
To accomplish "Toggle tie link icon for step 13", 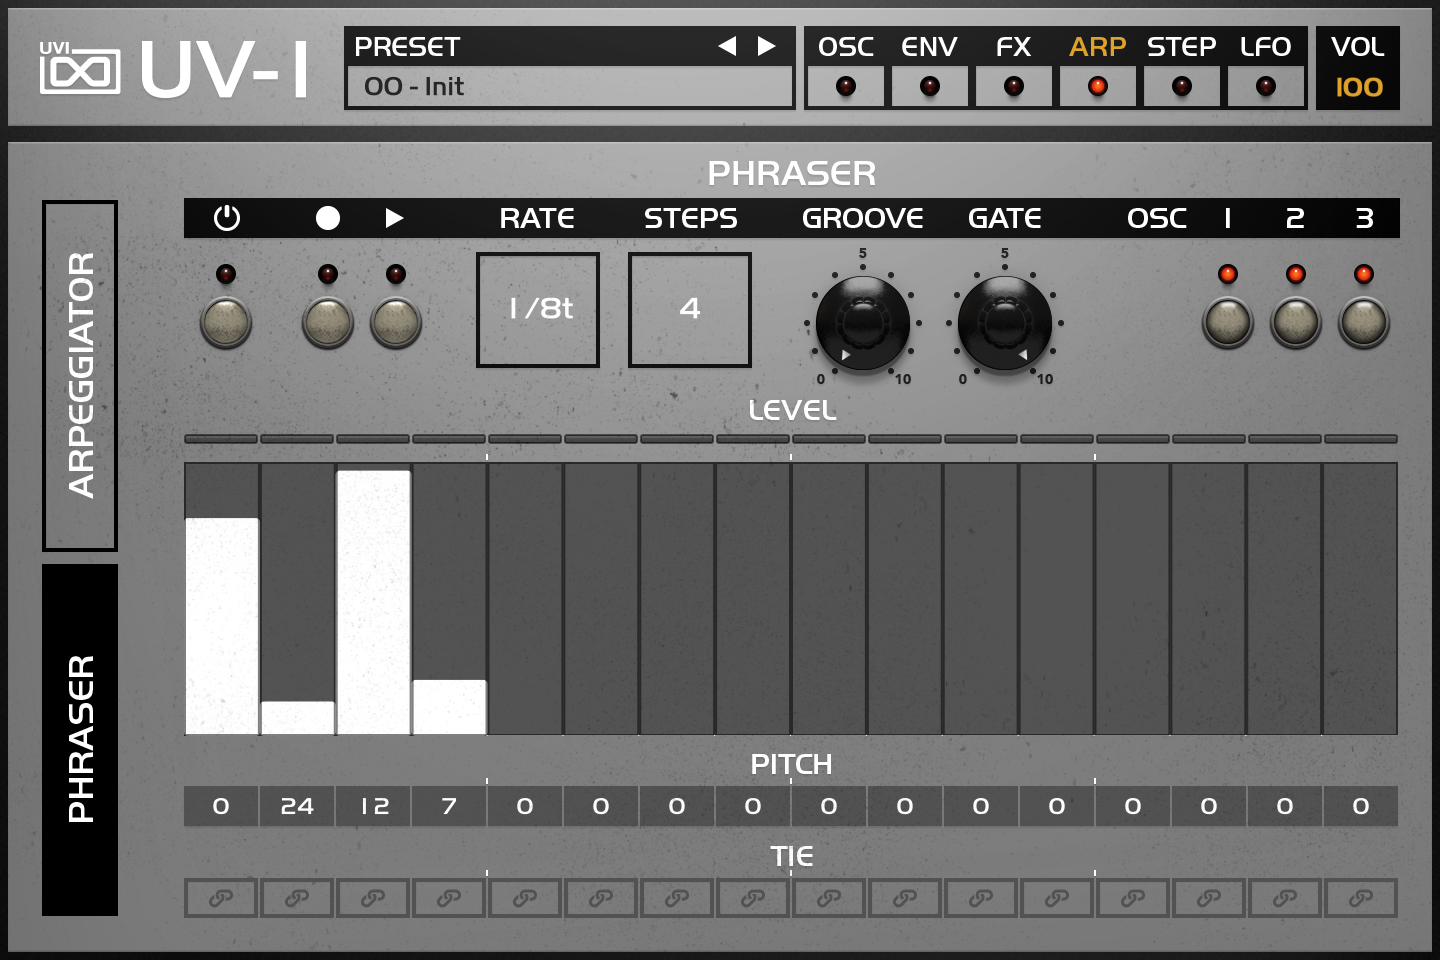I will click(x=1134, y=898).
